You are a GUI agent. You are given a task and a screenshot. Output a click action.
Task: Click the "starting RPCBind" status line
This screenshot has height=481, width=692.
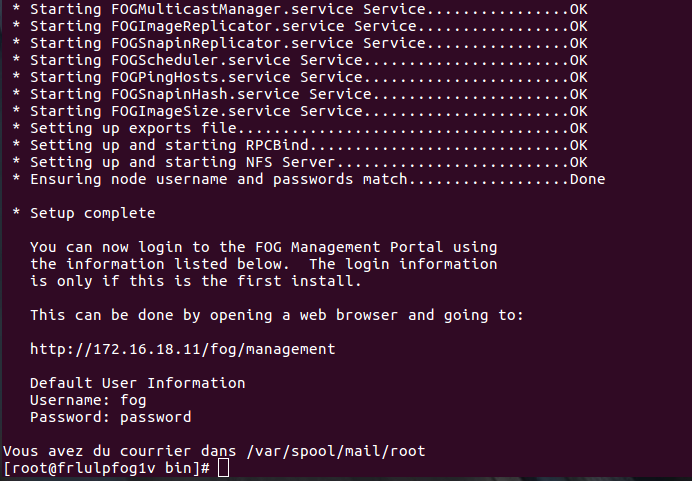click(300, 145)
